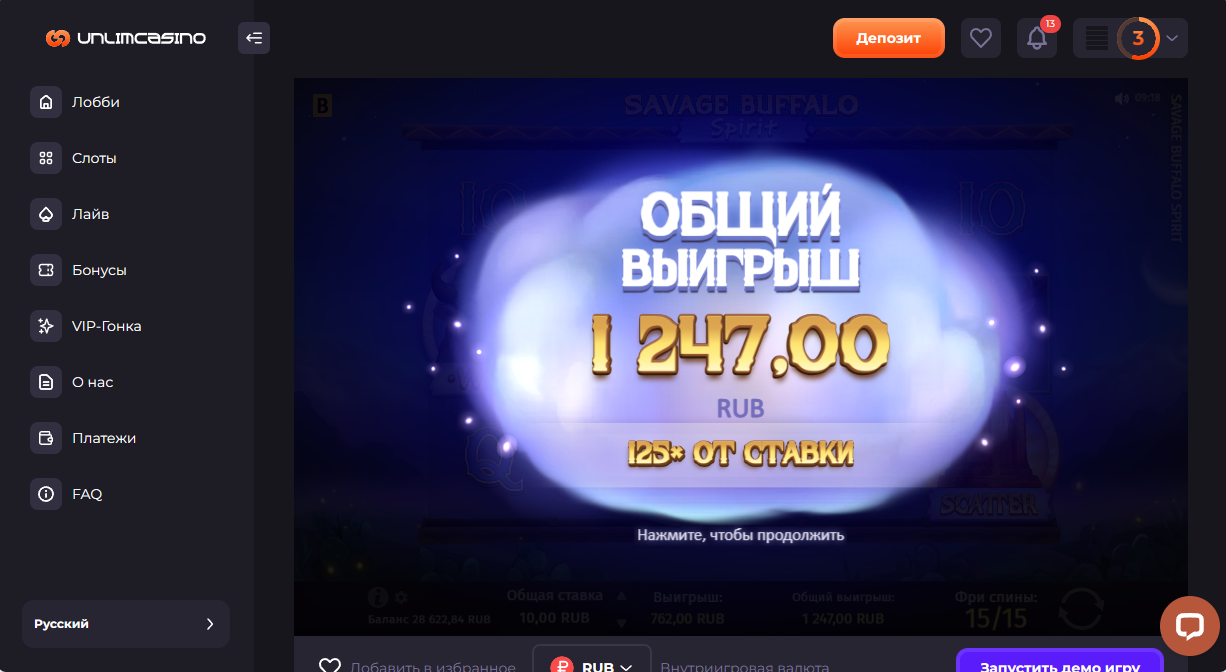Screen dimensions: 1226x672
Task: Open favorites via the top bar heart icon
Action: click(981, 38)
